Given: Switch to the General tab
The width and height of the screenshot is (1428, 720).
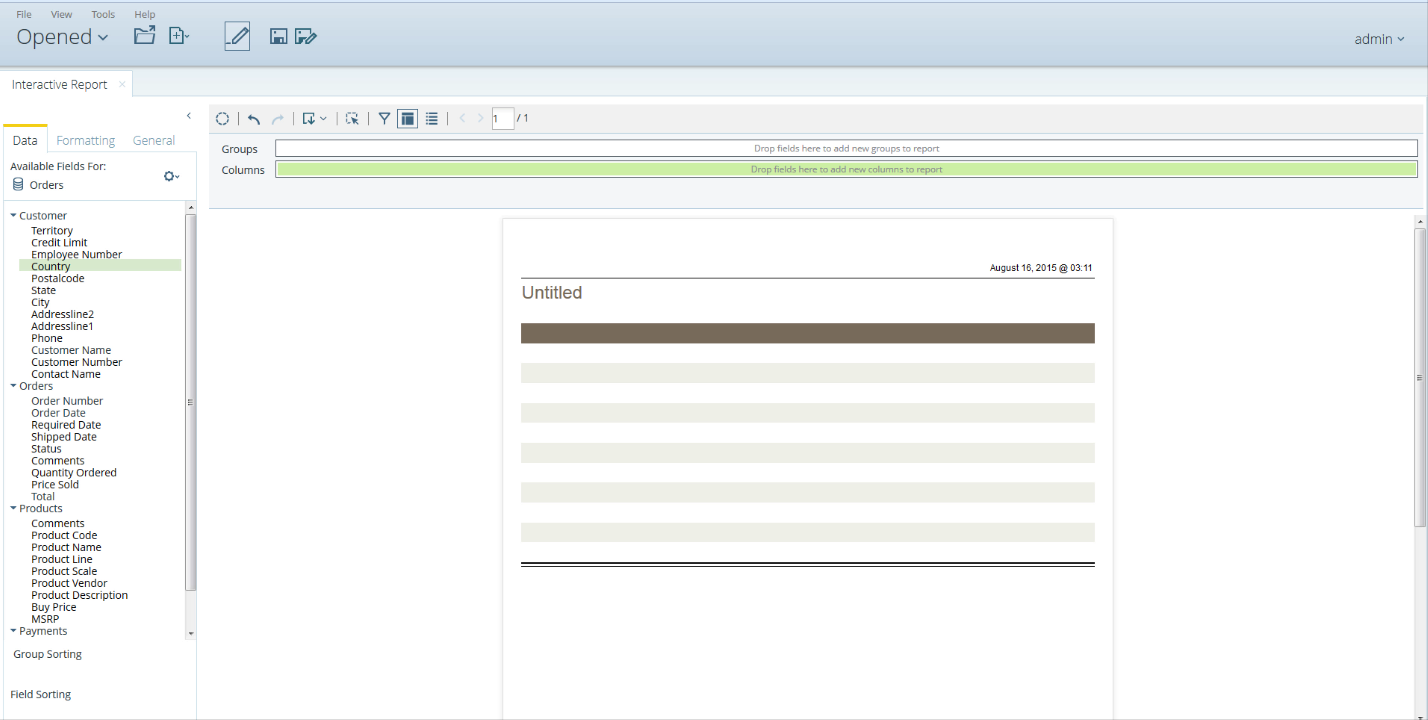Looking at the screenshot, I should click(154, 141).
